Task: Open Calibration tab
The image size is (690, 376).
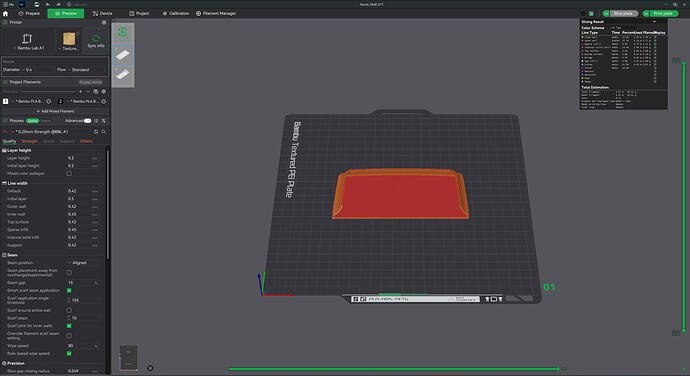Action: [176, 14]
